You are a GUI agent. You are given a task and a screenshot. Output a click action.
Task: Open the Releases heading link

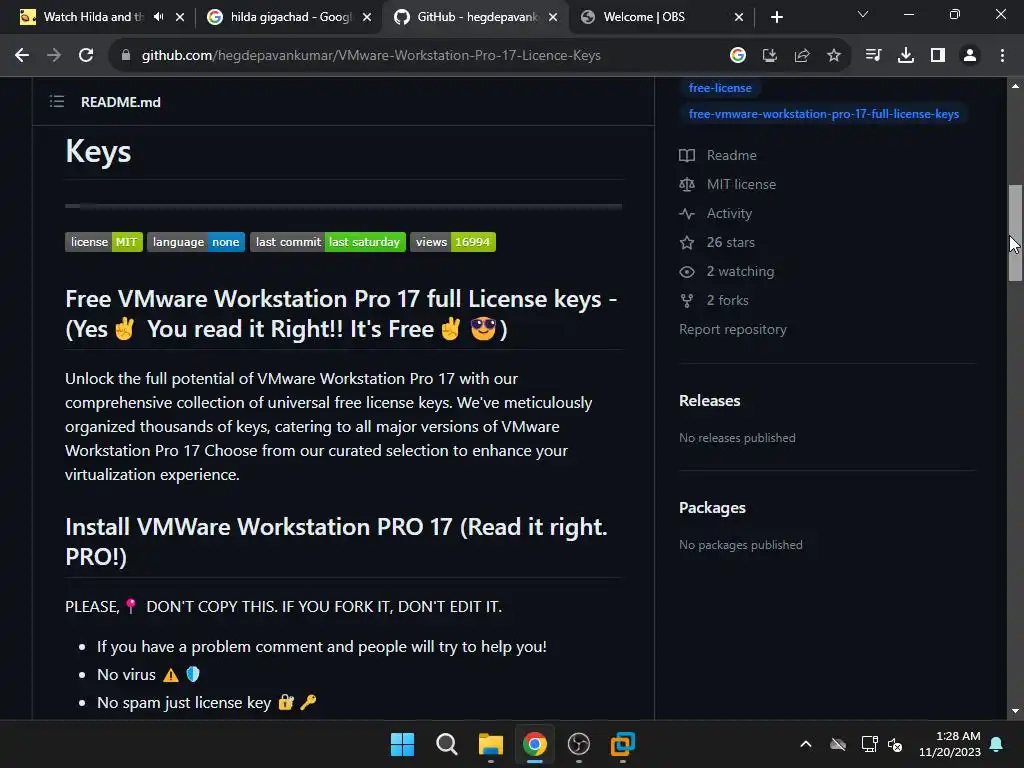pyautogui.click(x=709, y=400)
